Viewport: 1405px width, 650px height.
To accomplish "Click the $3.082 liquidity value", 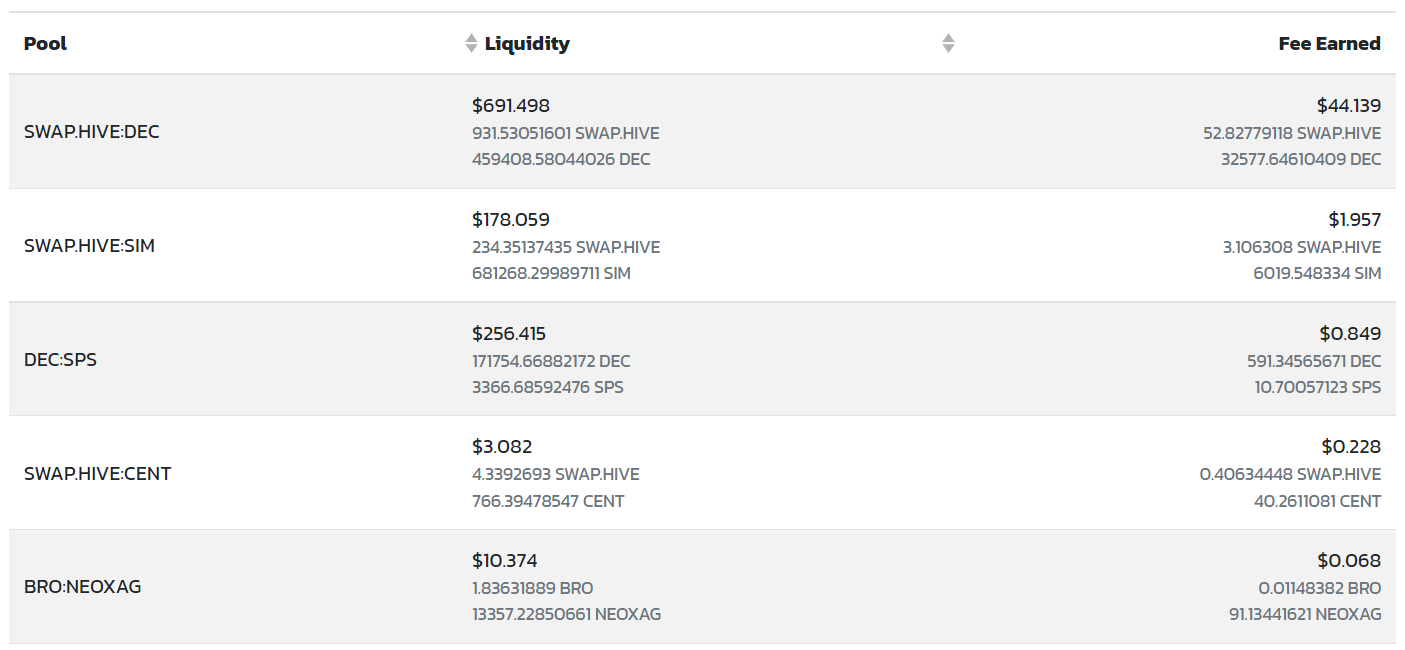I will (502, 447).
